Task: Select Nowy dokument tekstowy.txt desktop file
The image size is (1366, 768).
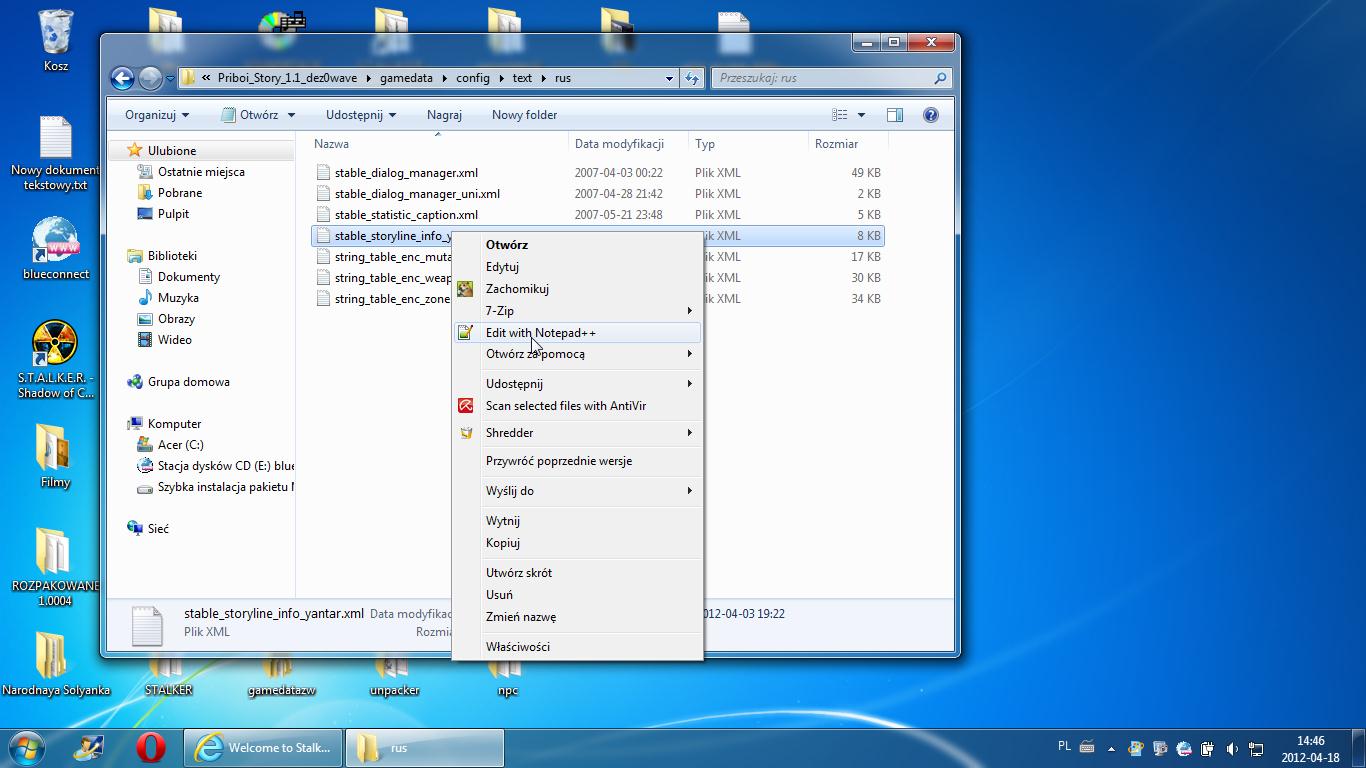Action: tap(55, 153)
